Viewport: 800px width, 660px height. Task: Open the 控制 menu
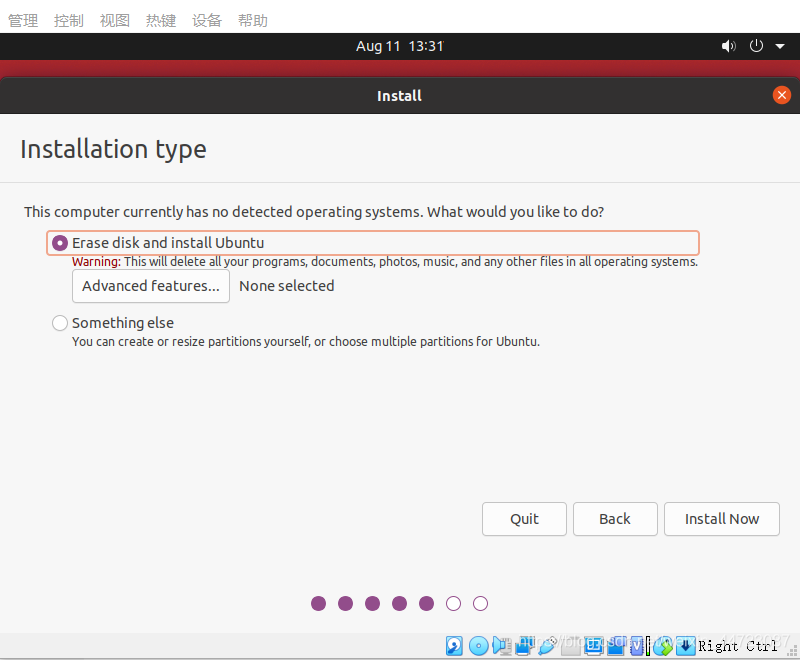tap(69, 20)
